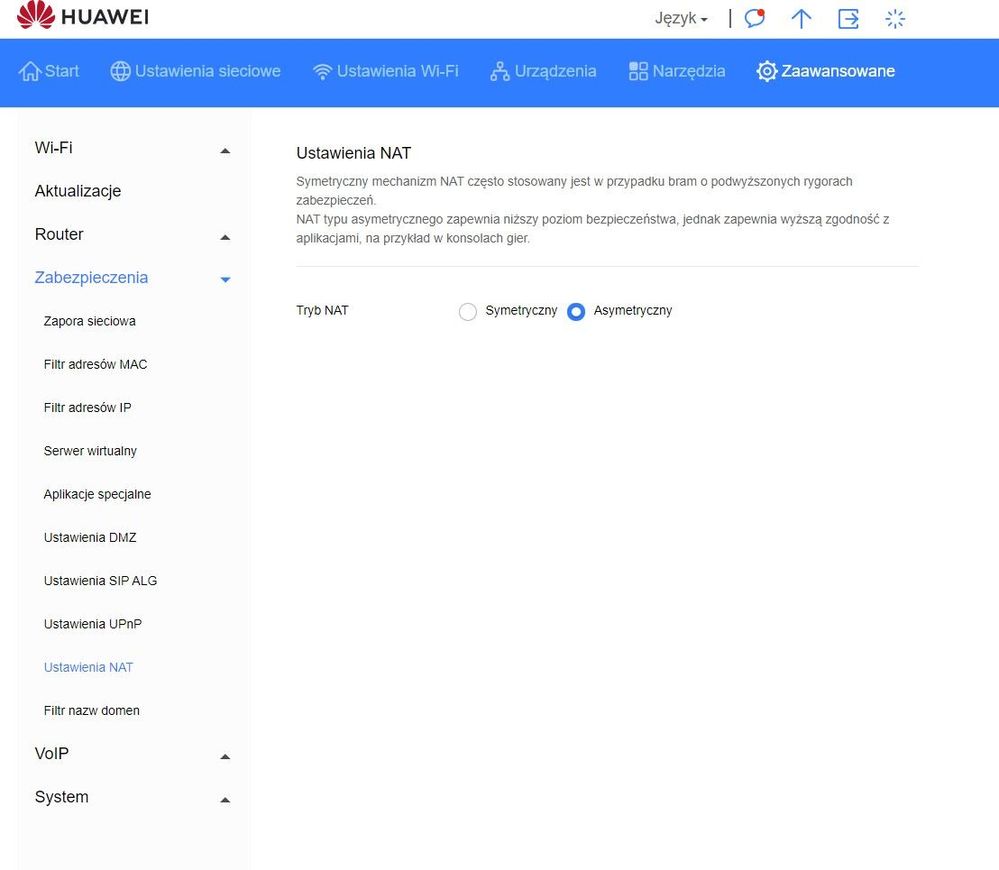Click the Huawei logo
This screenshot has width=999, height=870.
coord(83,15)
